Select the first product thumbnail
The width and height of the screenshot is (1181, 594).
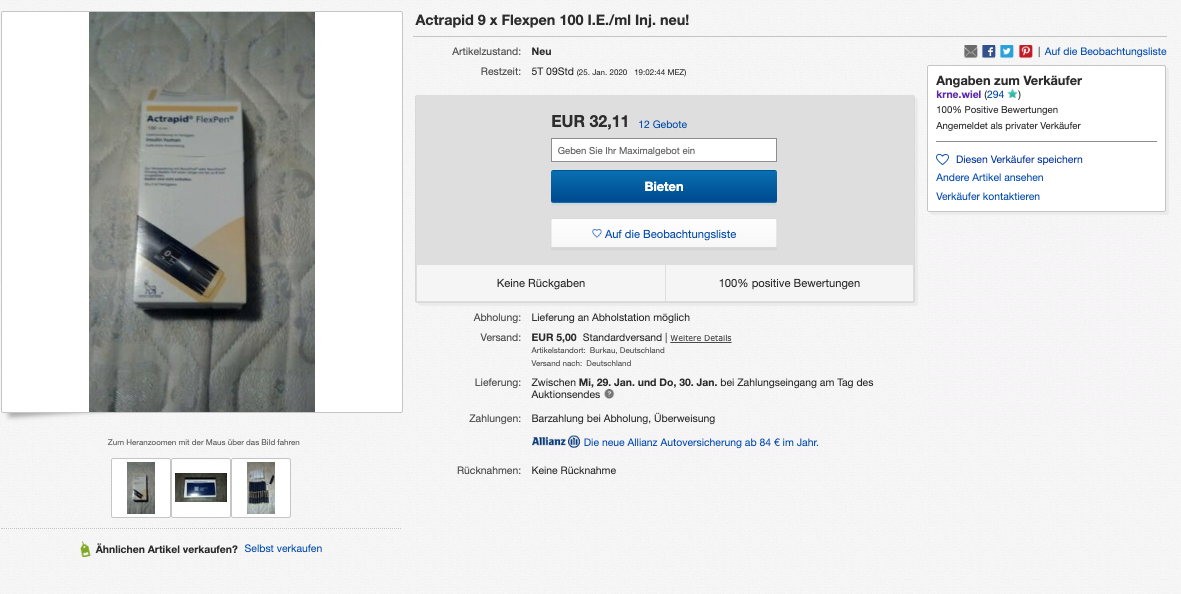141,487
